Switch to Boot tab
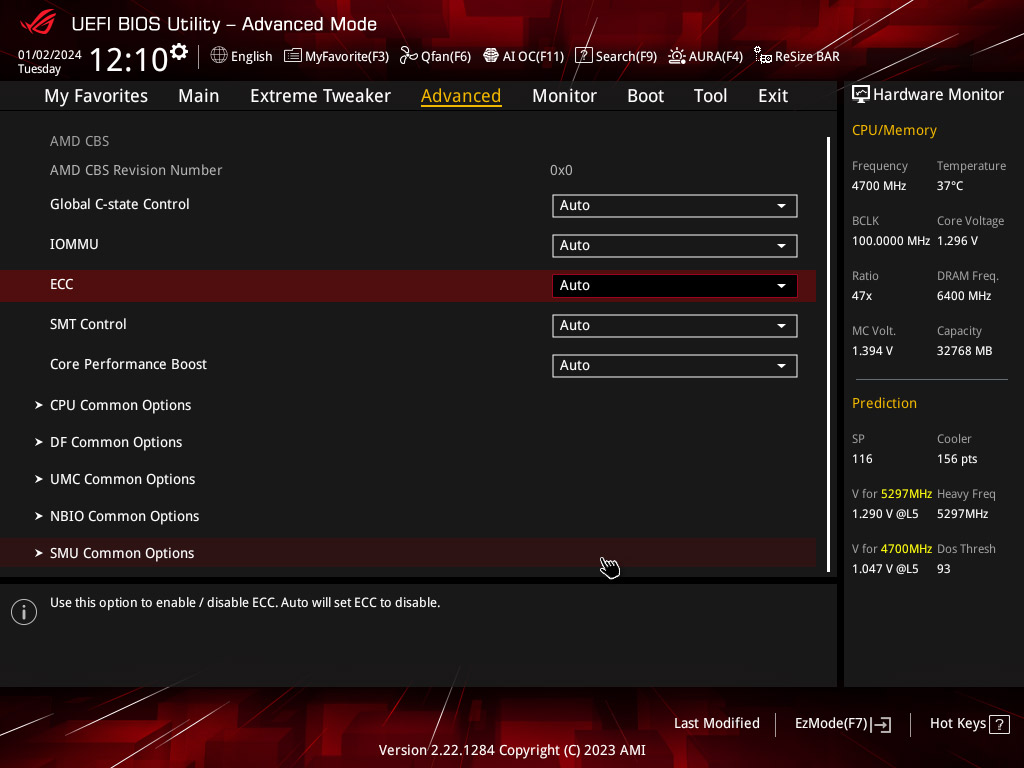1024x768 pixels. 645,96
